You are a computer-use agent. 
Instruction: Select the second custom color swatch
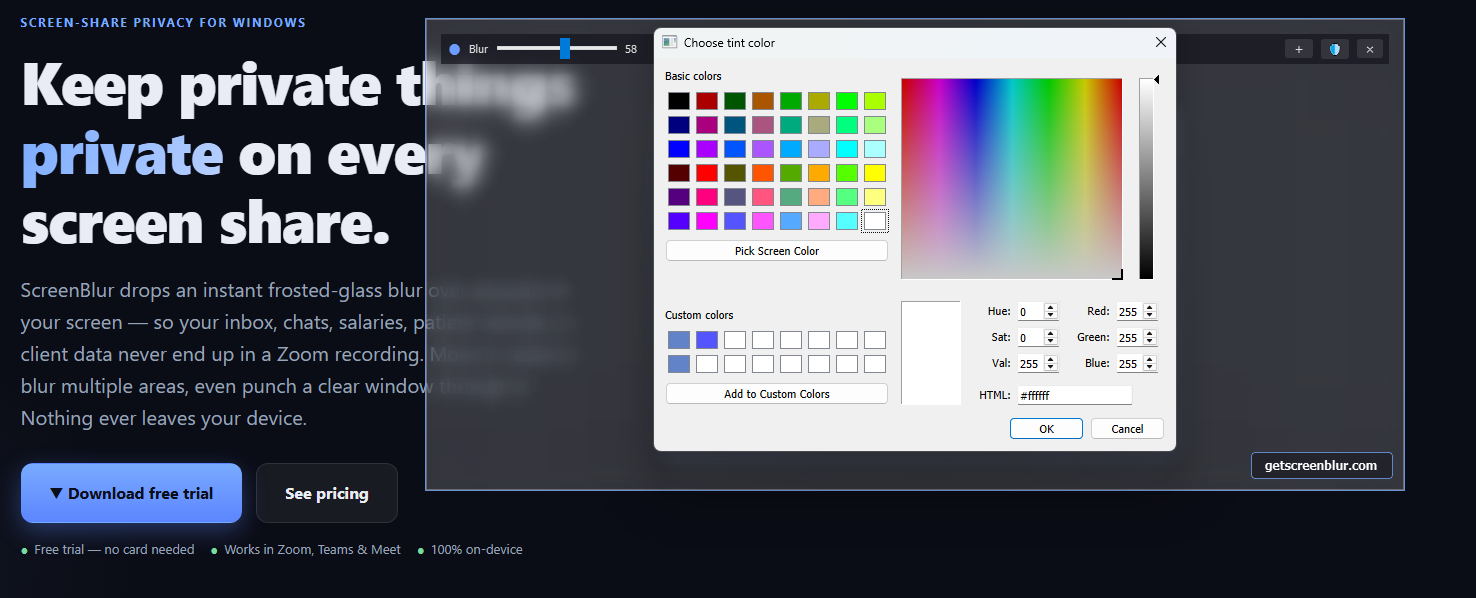click(707, 340)
